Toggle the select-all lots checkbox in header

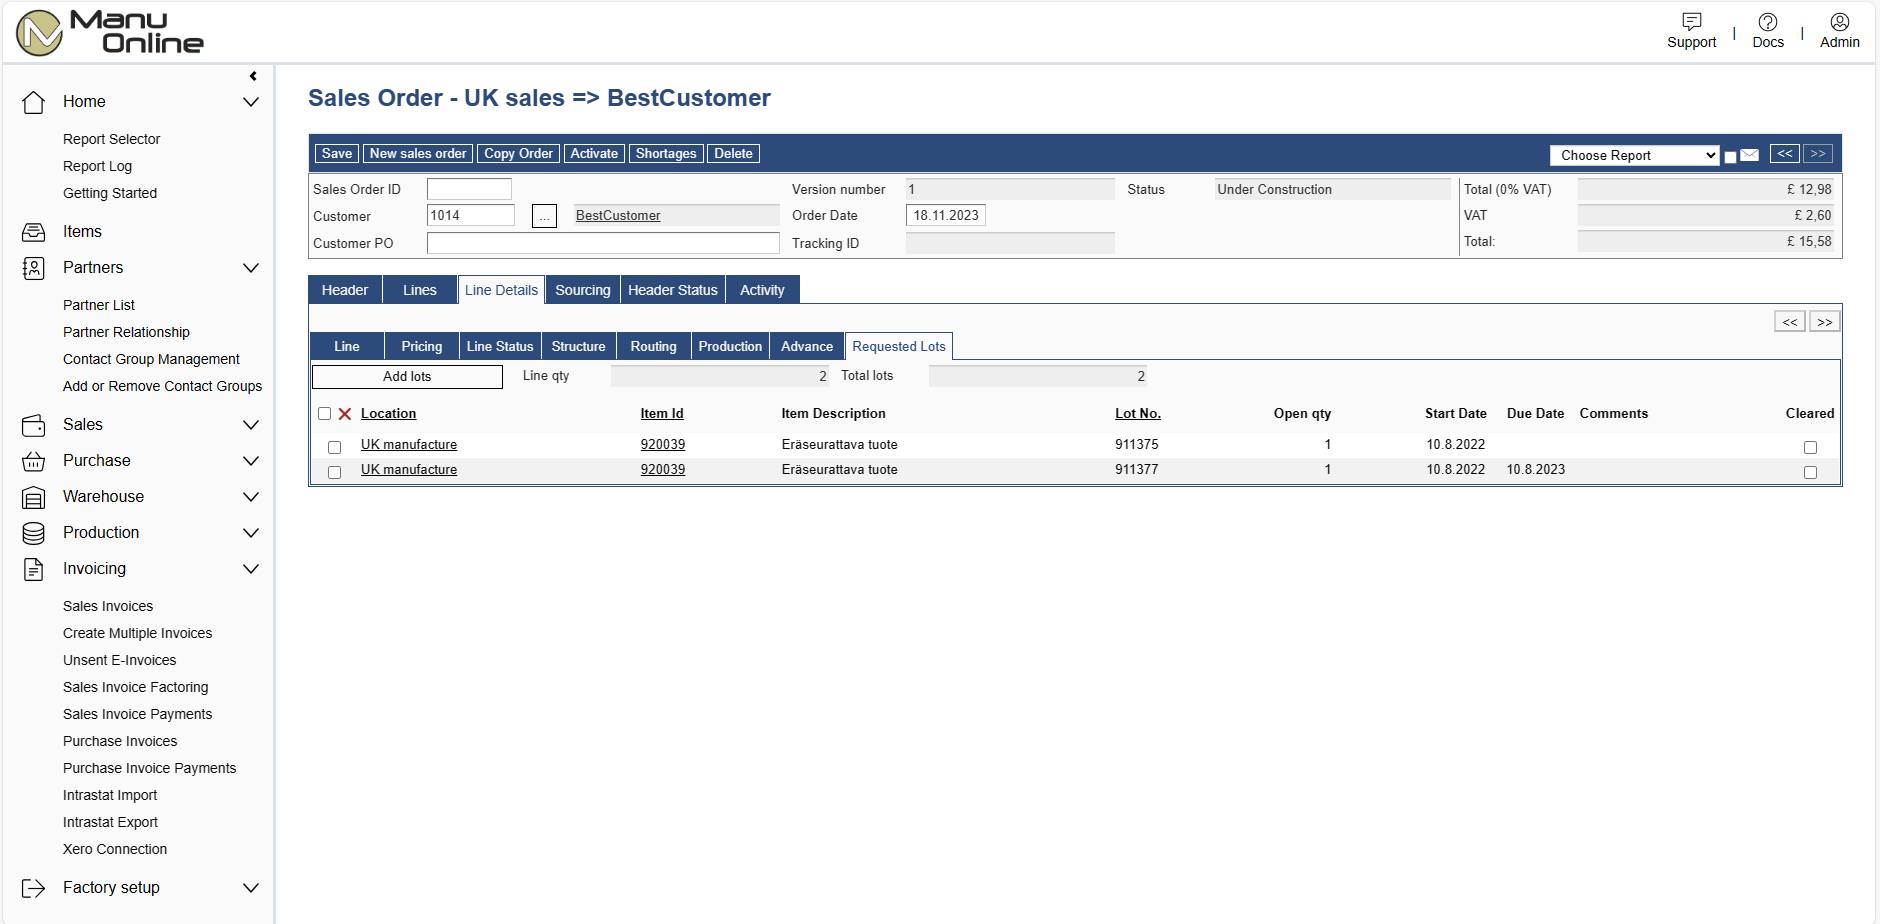coord(324,414)
